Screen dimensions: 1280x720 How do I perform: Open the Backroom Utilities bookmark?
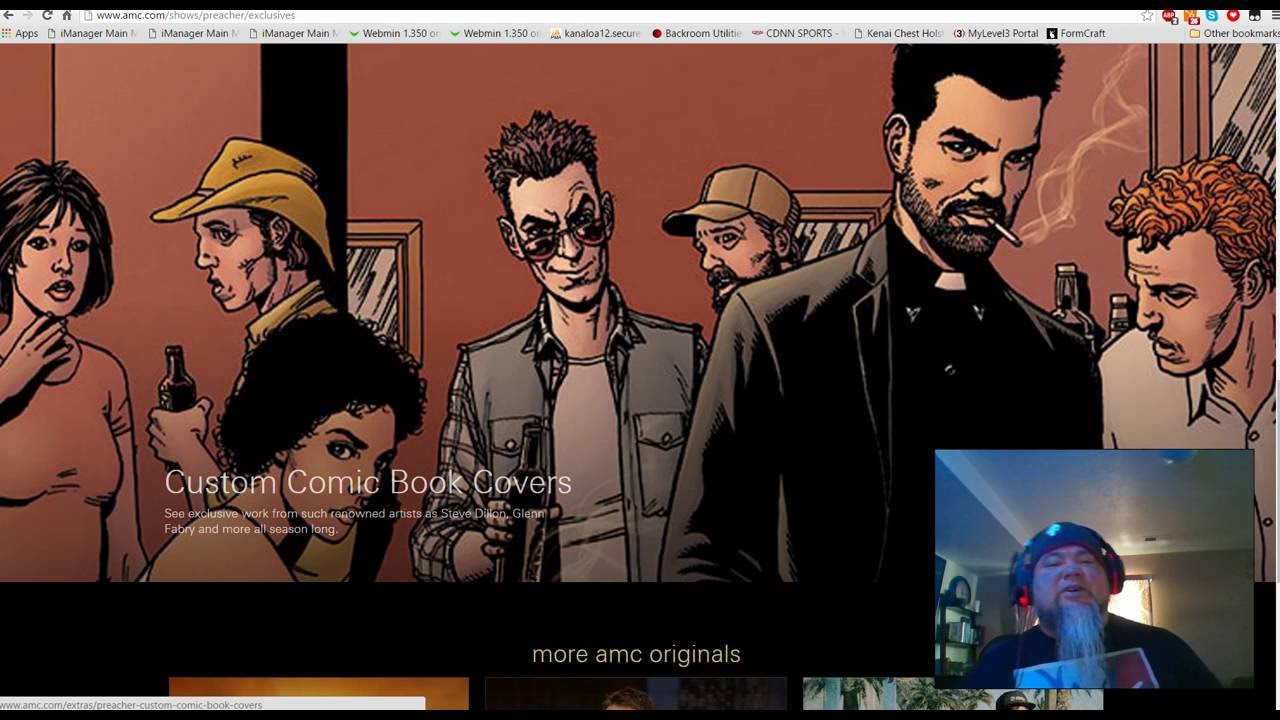(697, 33)
